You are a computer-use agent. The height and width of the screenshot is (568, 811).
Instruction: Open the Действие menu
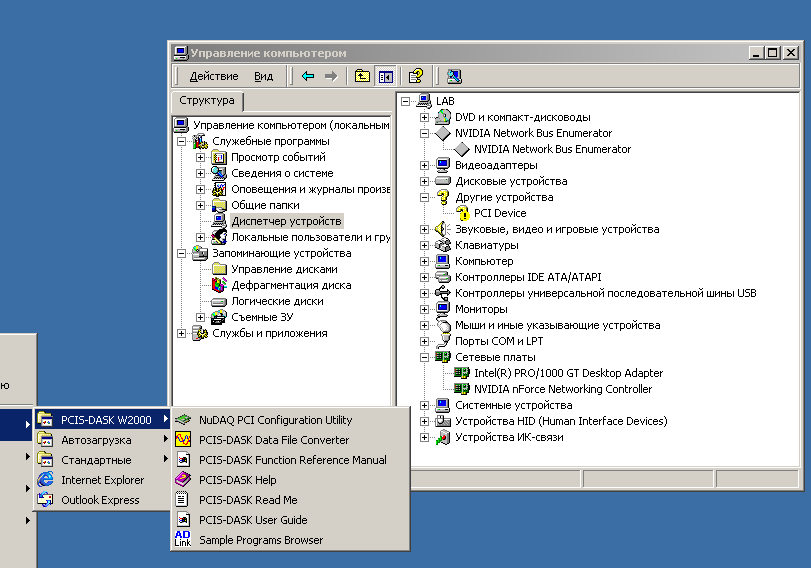click(213, 76)
